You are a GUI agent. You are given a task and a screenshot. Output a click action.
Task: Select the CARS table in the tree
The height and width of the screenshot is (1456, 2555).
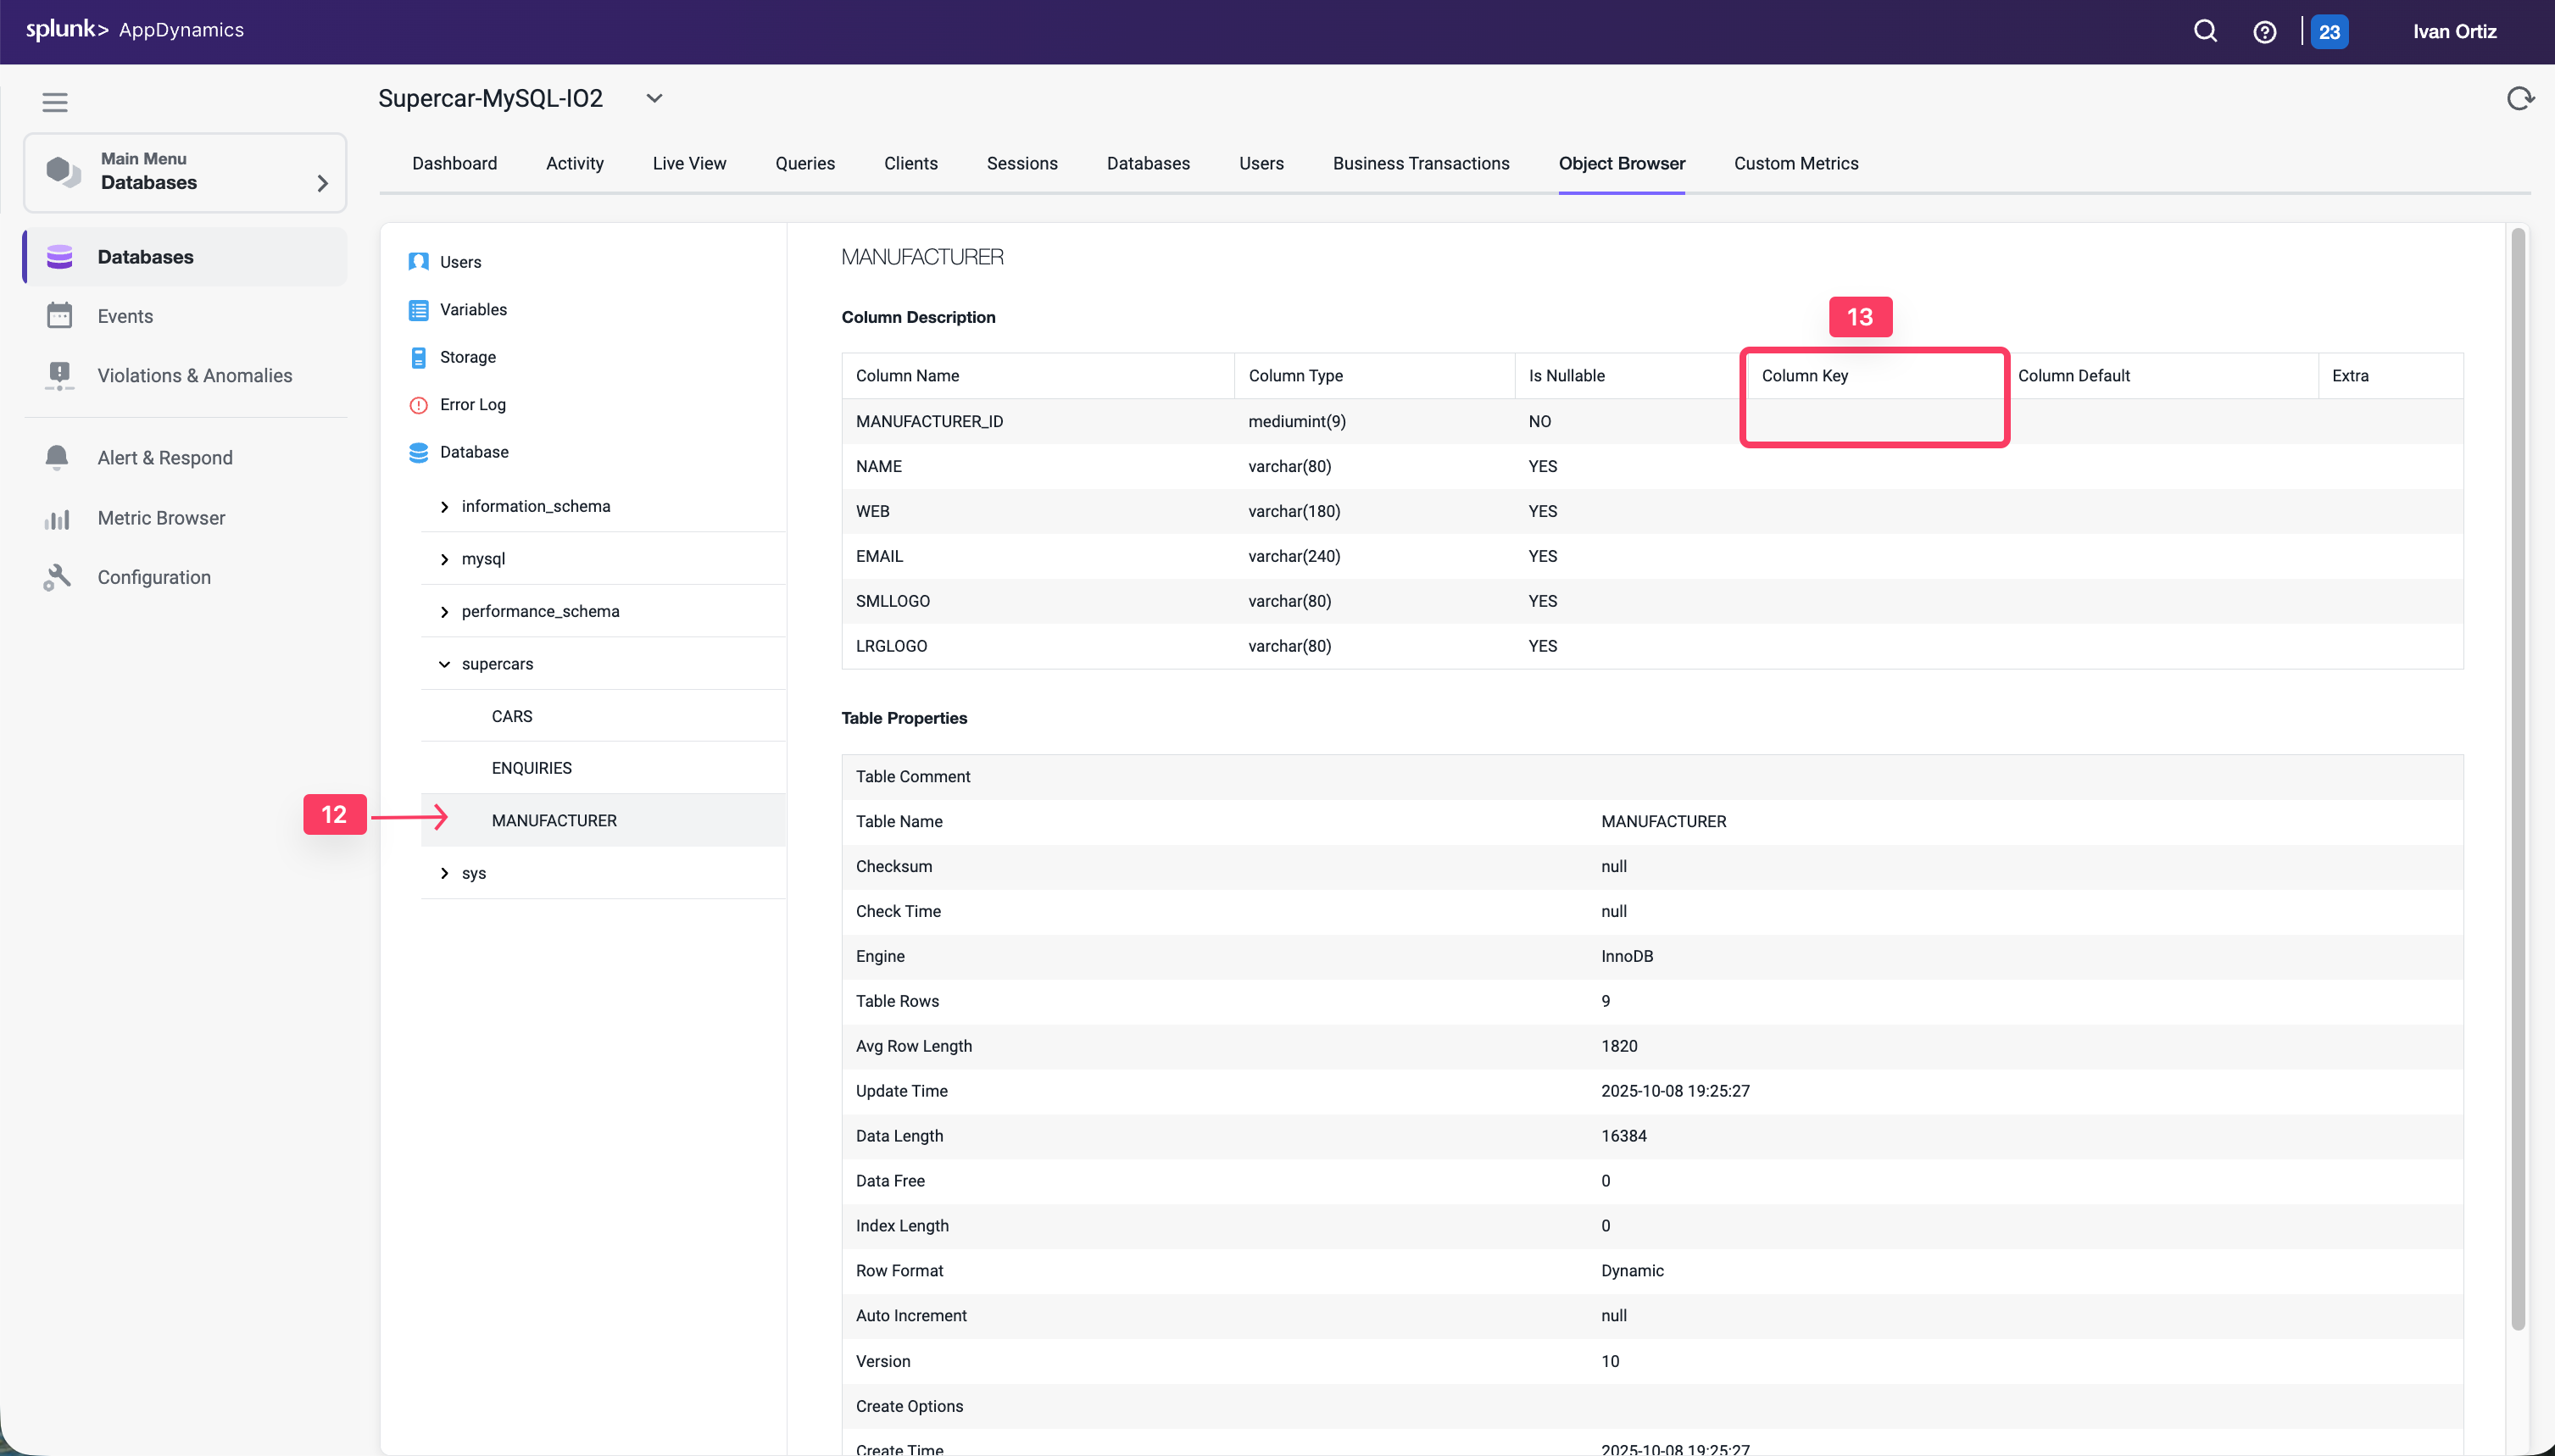coord(511,715)
